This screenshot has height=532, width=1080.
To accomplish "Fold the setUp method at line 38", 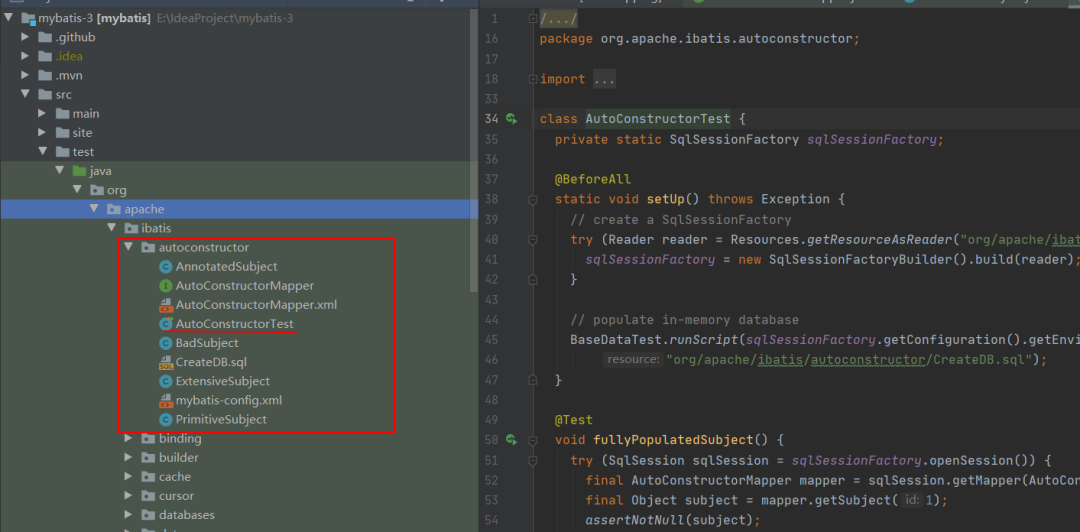I will point(533,200).
